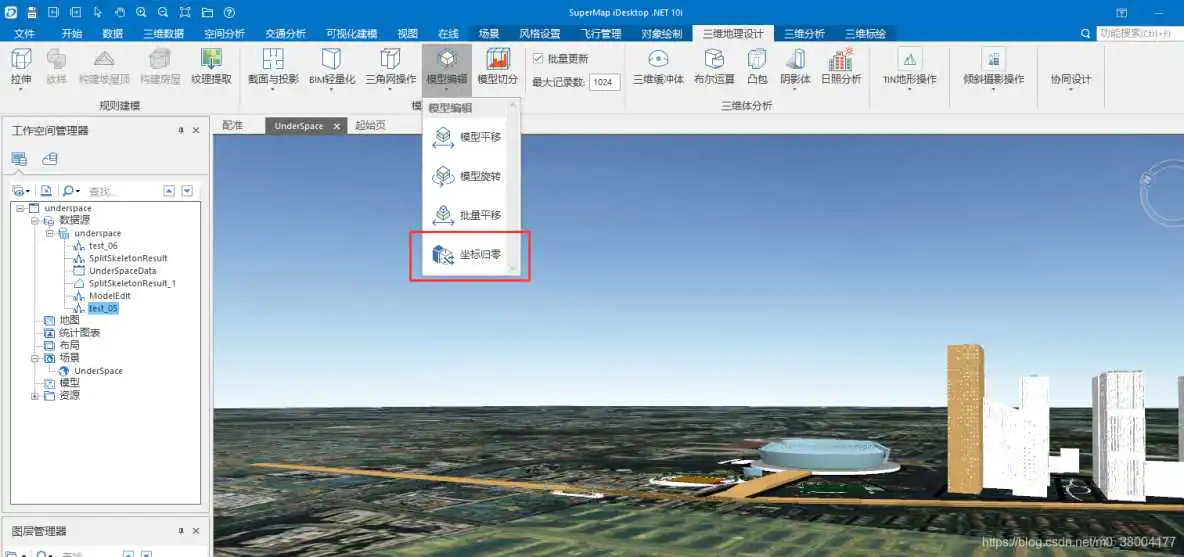
Task: Switch to the 开始 ribbon tab
Action: 72,34
